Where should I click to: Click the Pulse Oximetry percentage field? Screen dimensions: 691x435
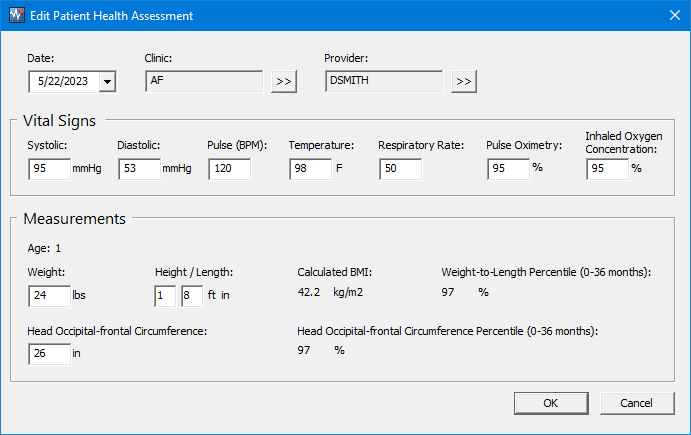coord(508,169)
